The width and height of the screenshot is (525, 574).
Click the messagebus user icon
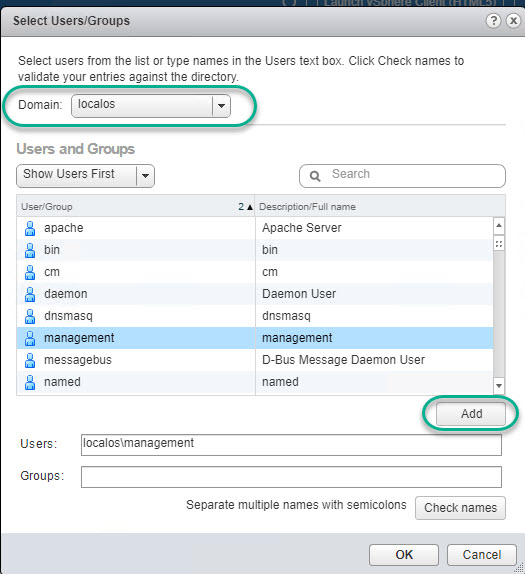tap(30, 360)
